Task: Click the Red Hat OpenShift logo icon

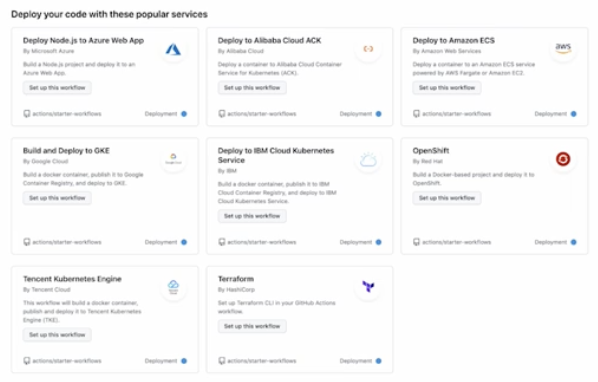Action: coord(563,159)
